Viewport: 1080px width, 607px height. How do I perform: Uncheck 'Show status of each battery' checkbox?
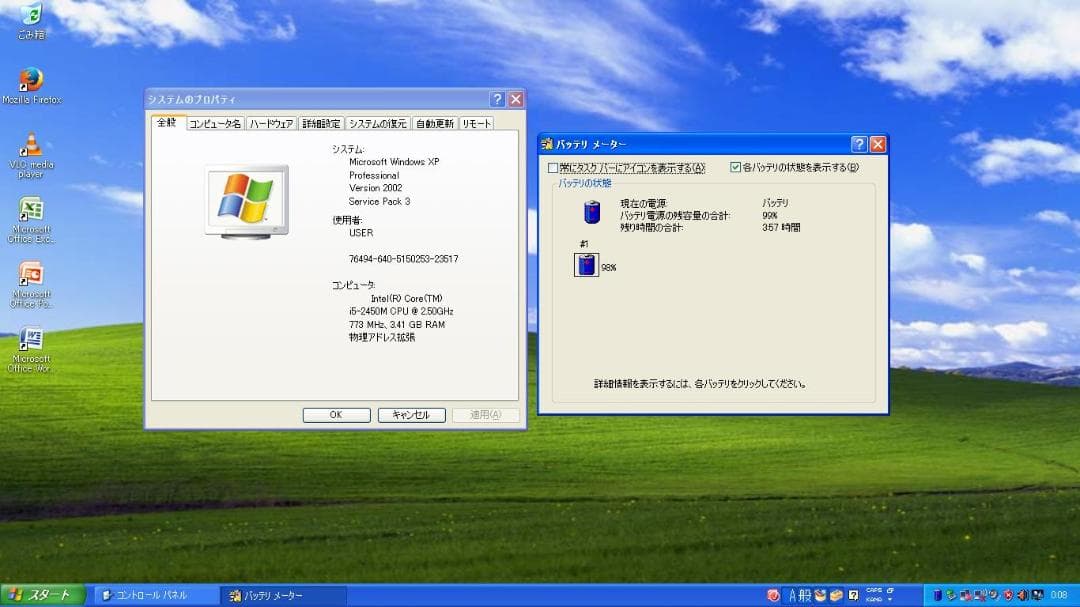pyautogui.click(x=736, y=167)
